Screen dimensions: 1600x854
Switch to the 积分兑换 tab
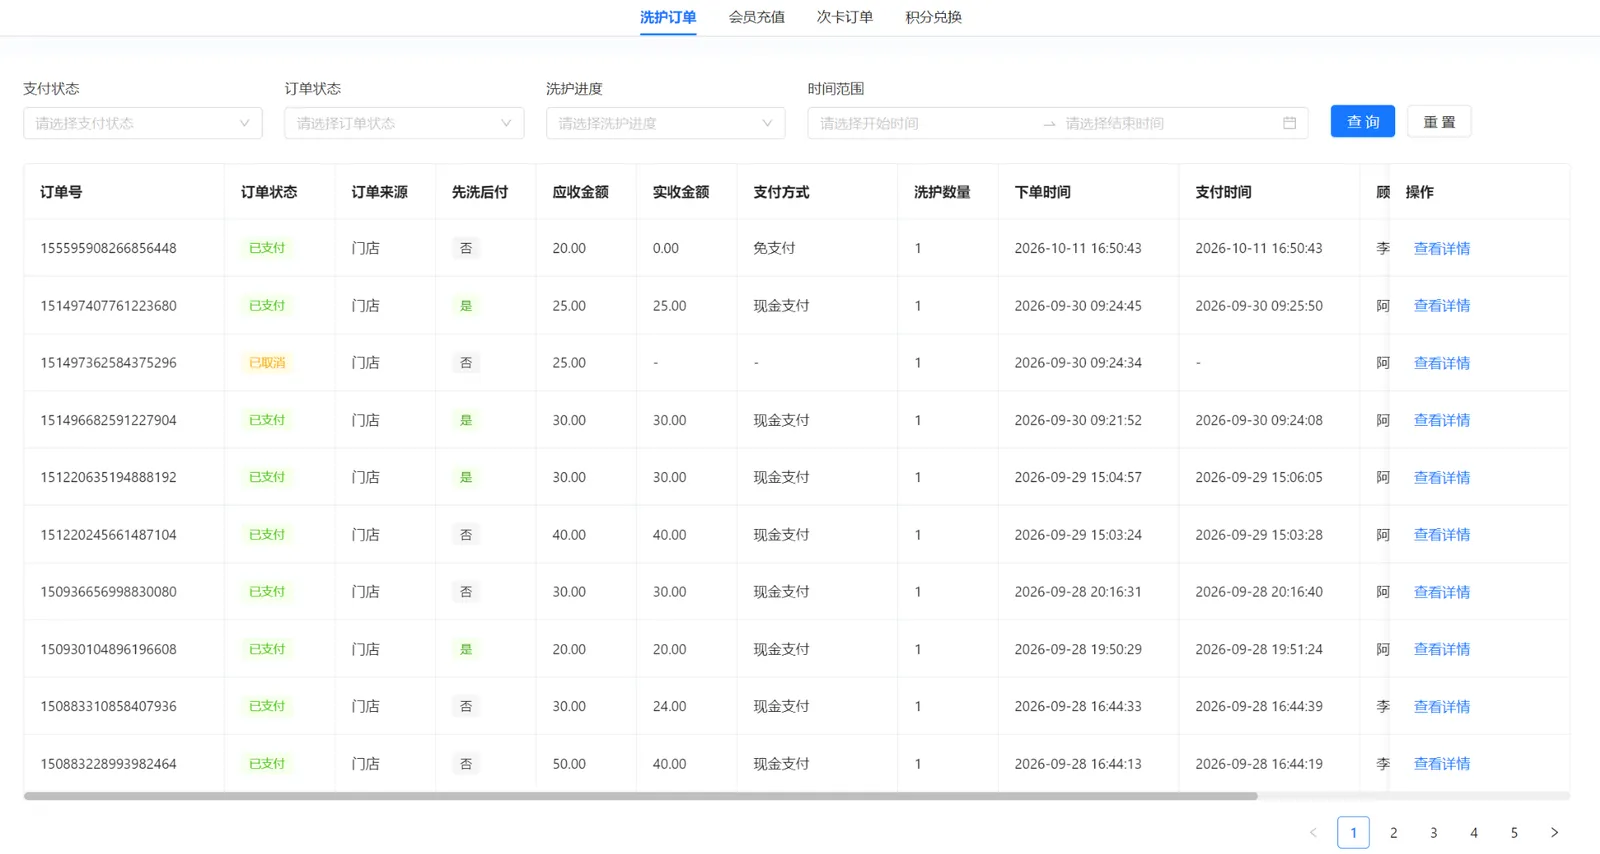pos(934,17)
